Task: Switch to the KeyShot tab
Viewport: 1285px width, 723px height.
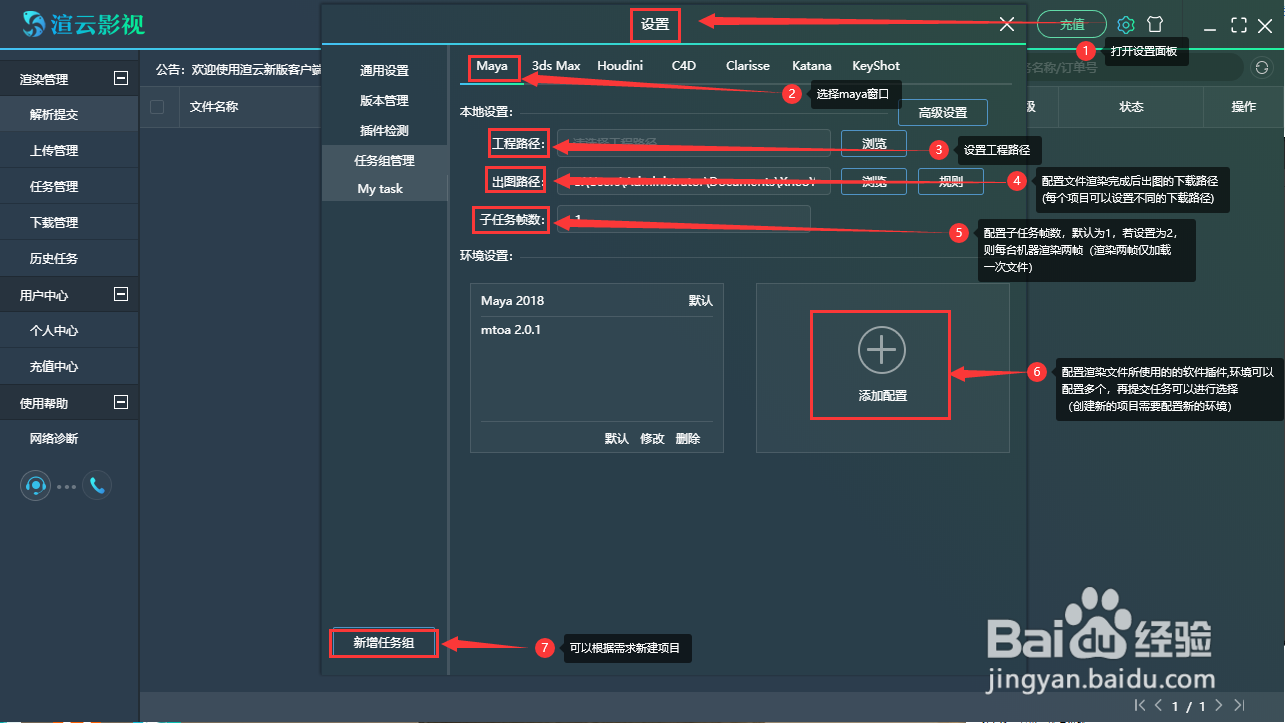Action: [x=876, y=66]
